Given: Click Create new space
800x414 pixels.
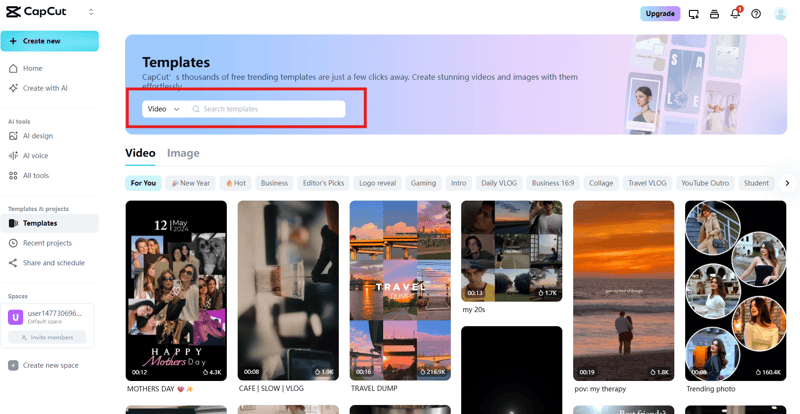Looking at the screenshot, I should (43, 366).
